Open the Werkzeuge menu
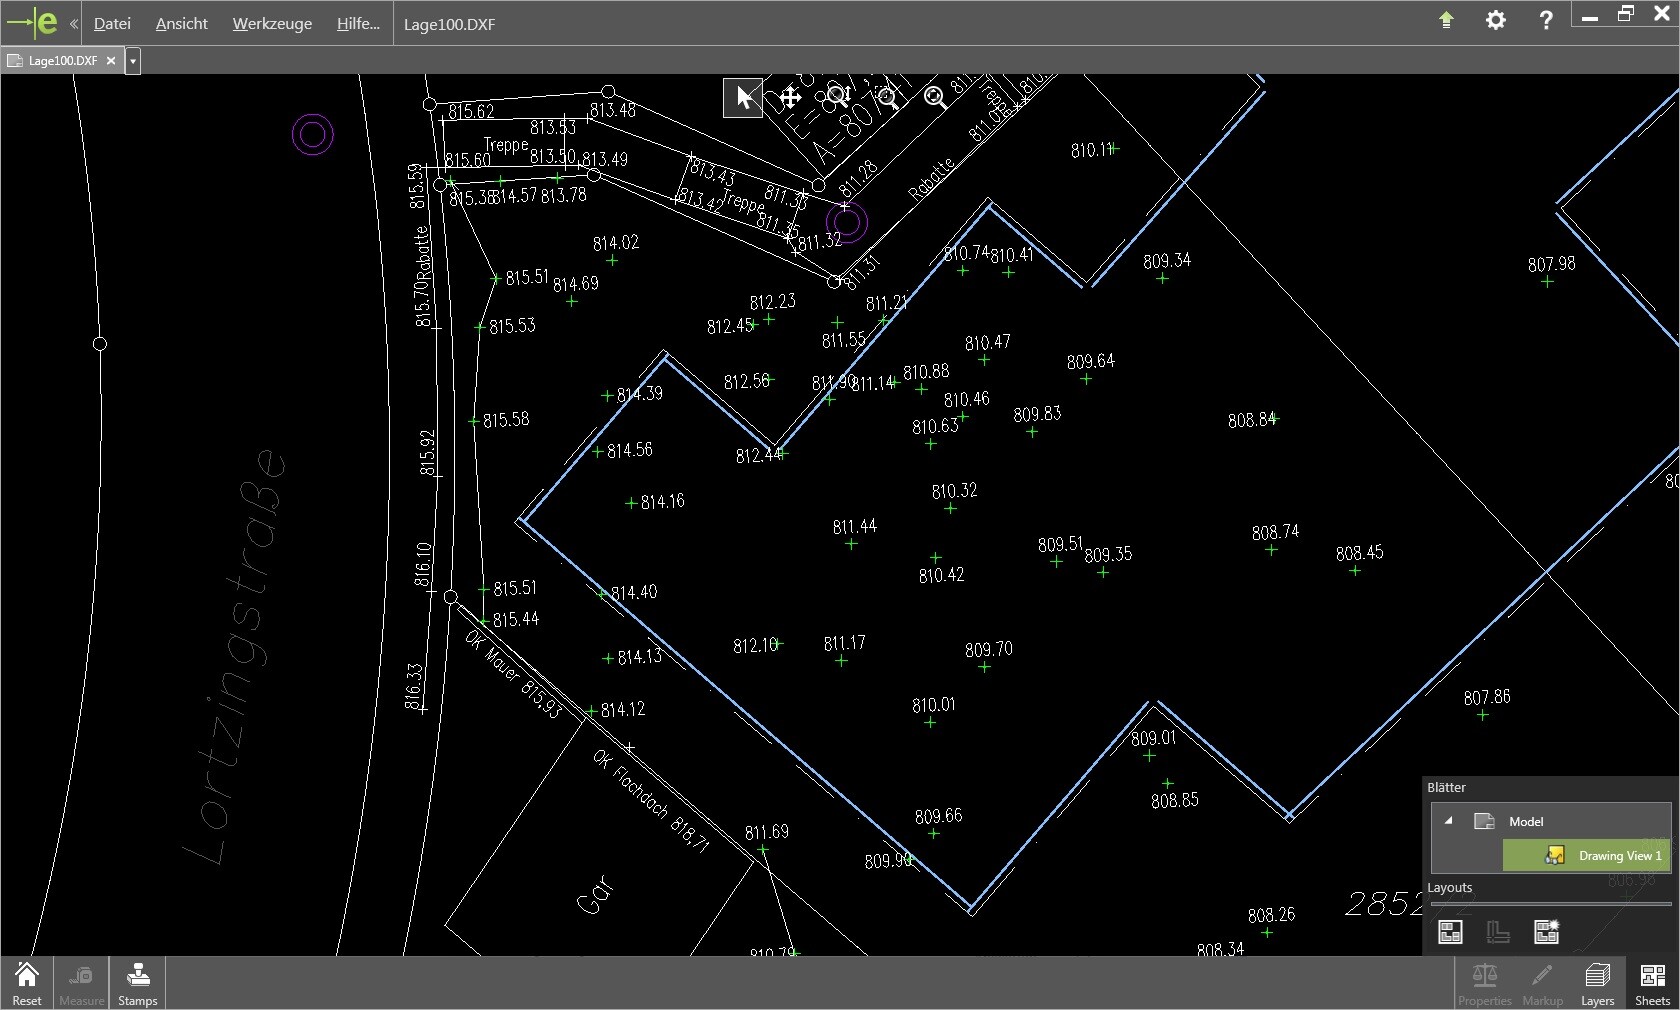The image size is (1680, 1010). (272, 24)
